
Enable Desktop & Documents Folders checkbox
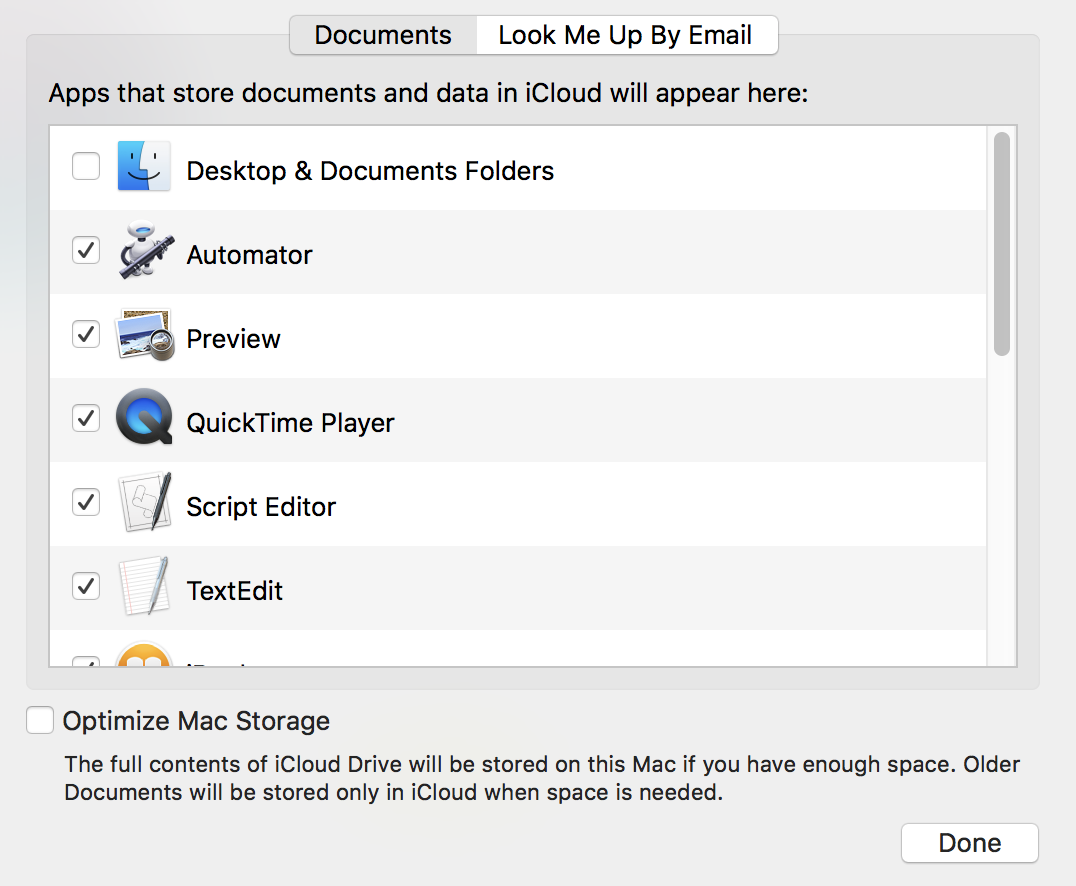pos(86,166)
